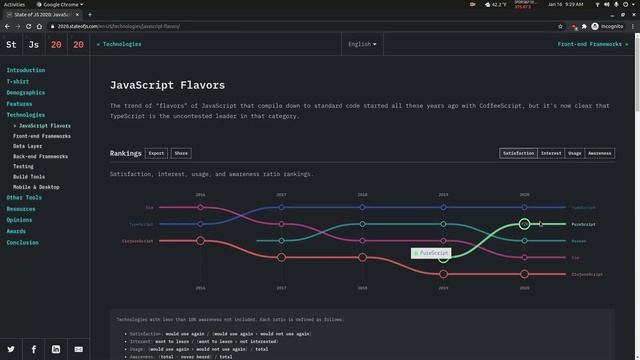Close the State of JS 2020 tab

[77, 15]
